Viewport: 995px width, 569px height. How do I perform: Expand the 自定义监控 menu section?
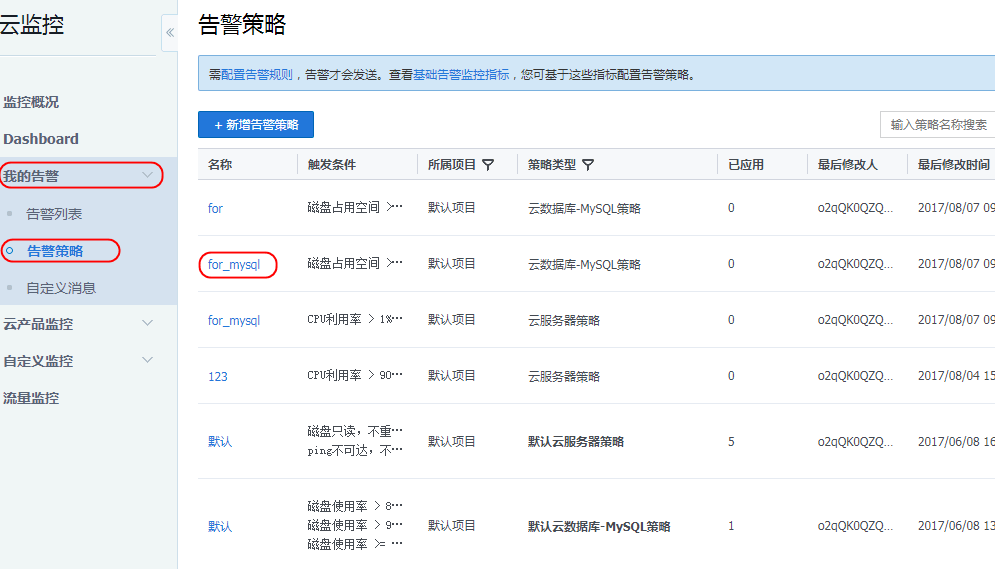(x=148, y=360)
